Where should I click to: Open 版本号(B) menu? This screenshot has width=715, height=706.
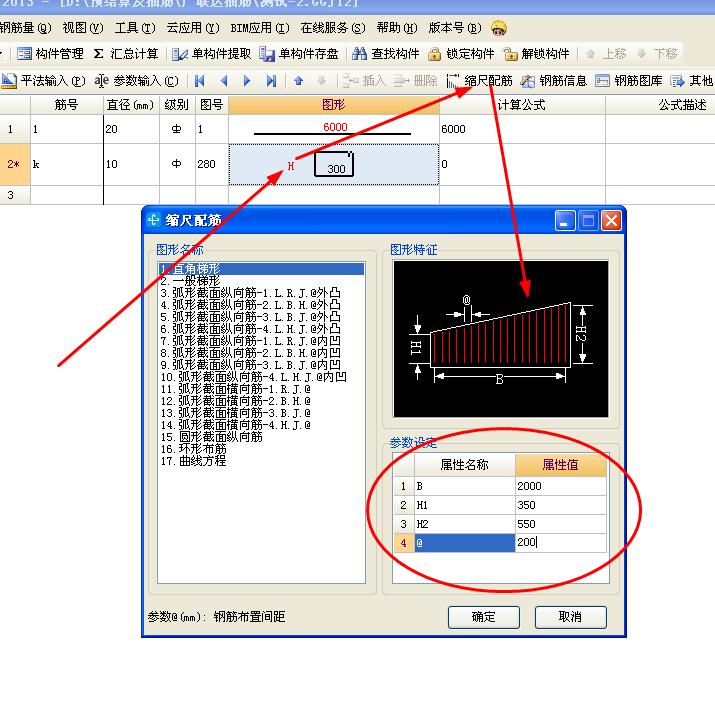(455, 28)
